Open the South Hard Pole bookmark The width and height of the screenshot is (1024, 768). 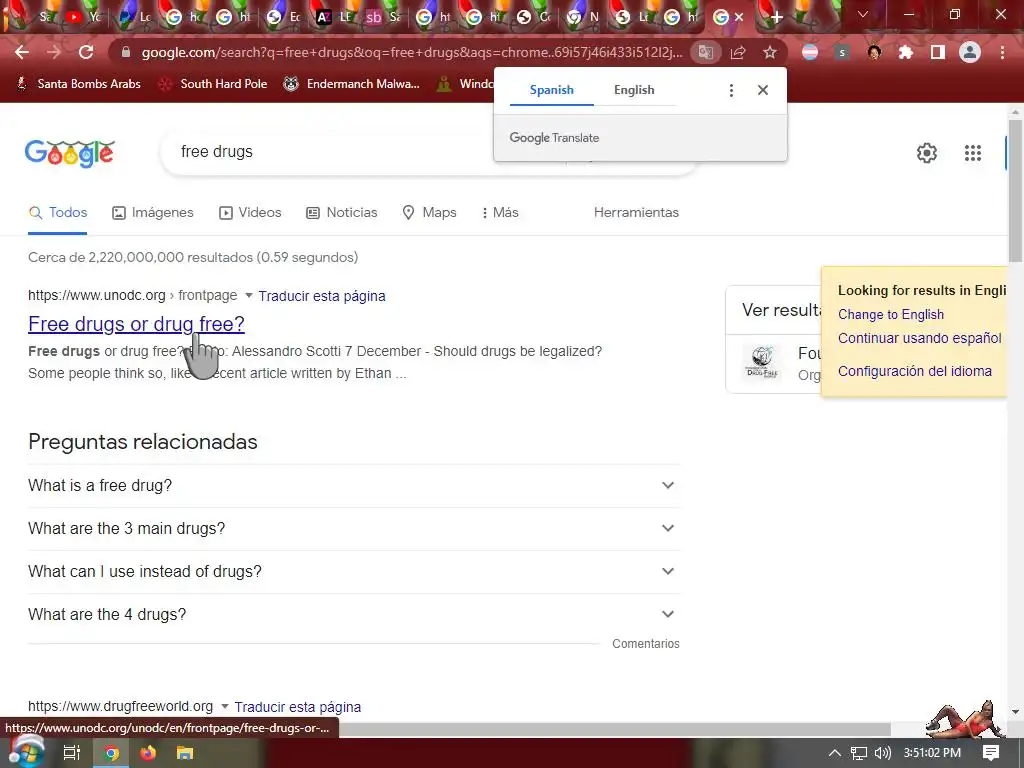(213, 84)
